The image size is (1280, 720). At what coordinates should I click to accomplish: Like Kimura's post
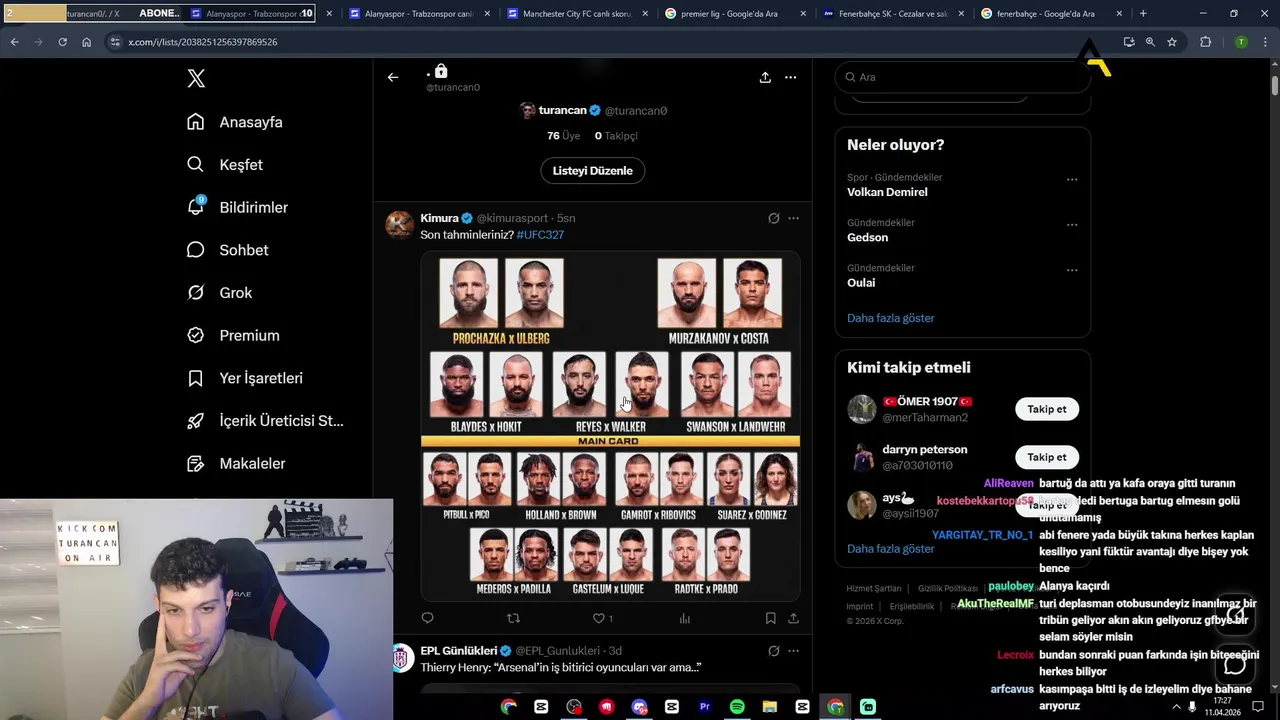pyautogui.click(x=602, y=619)
